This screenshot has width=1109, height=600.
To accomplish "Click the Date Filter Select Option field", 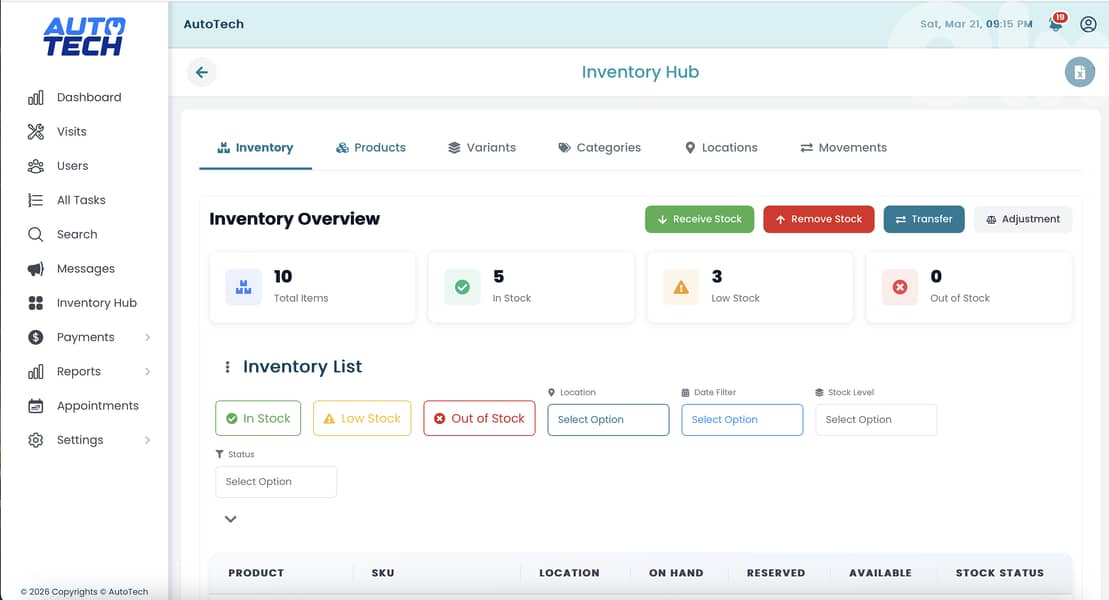I will tap(742, 419).
